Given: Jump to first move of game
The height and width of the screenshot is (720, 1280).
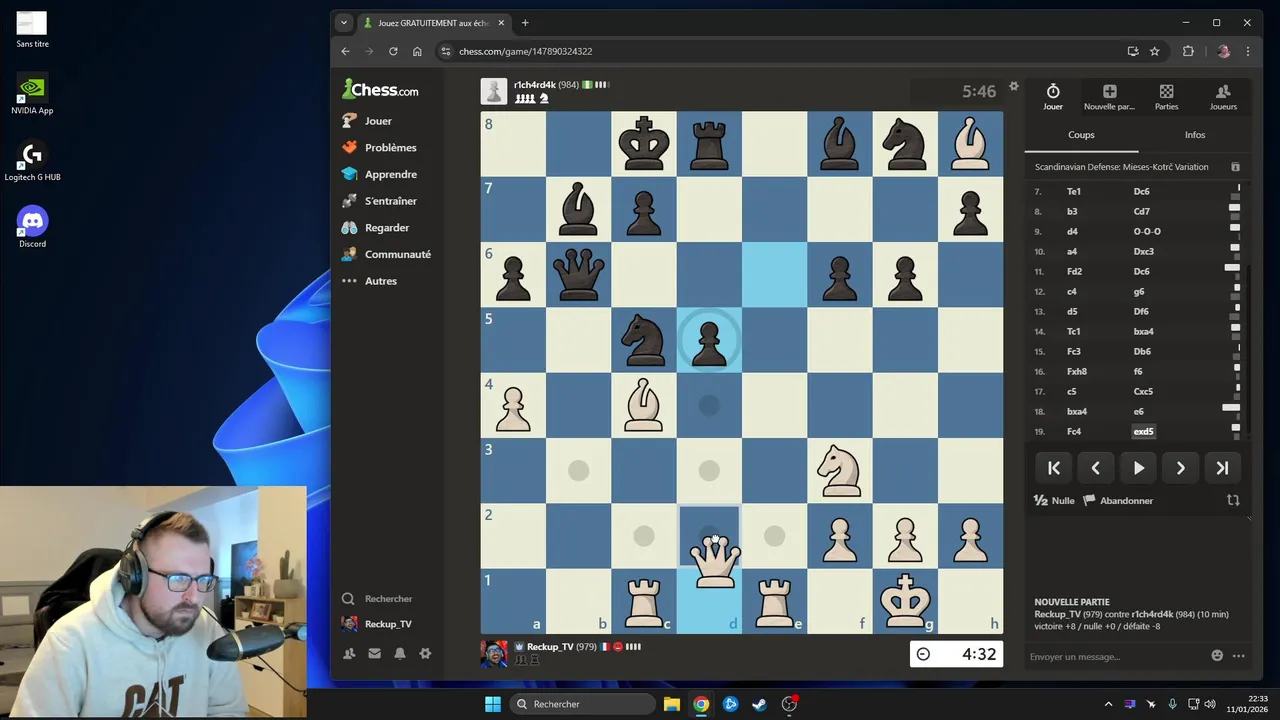Looking at the screenshot, I should 1054,468.
